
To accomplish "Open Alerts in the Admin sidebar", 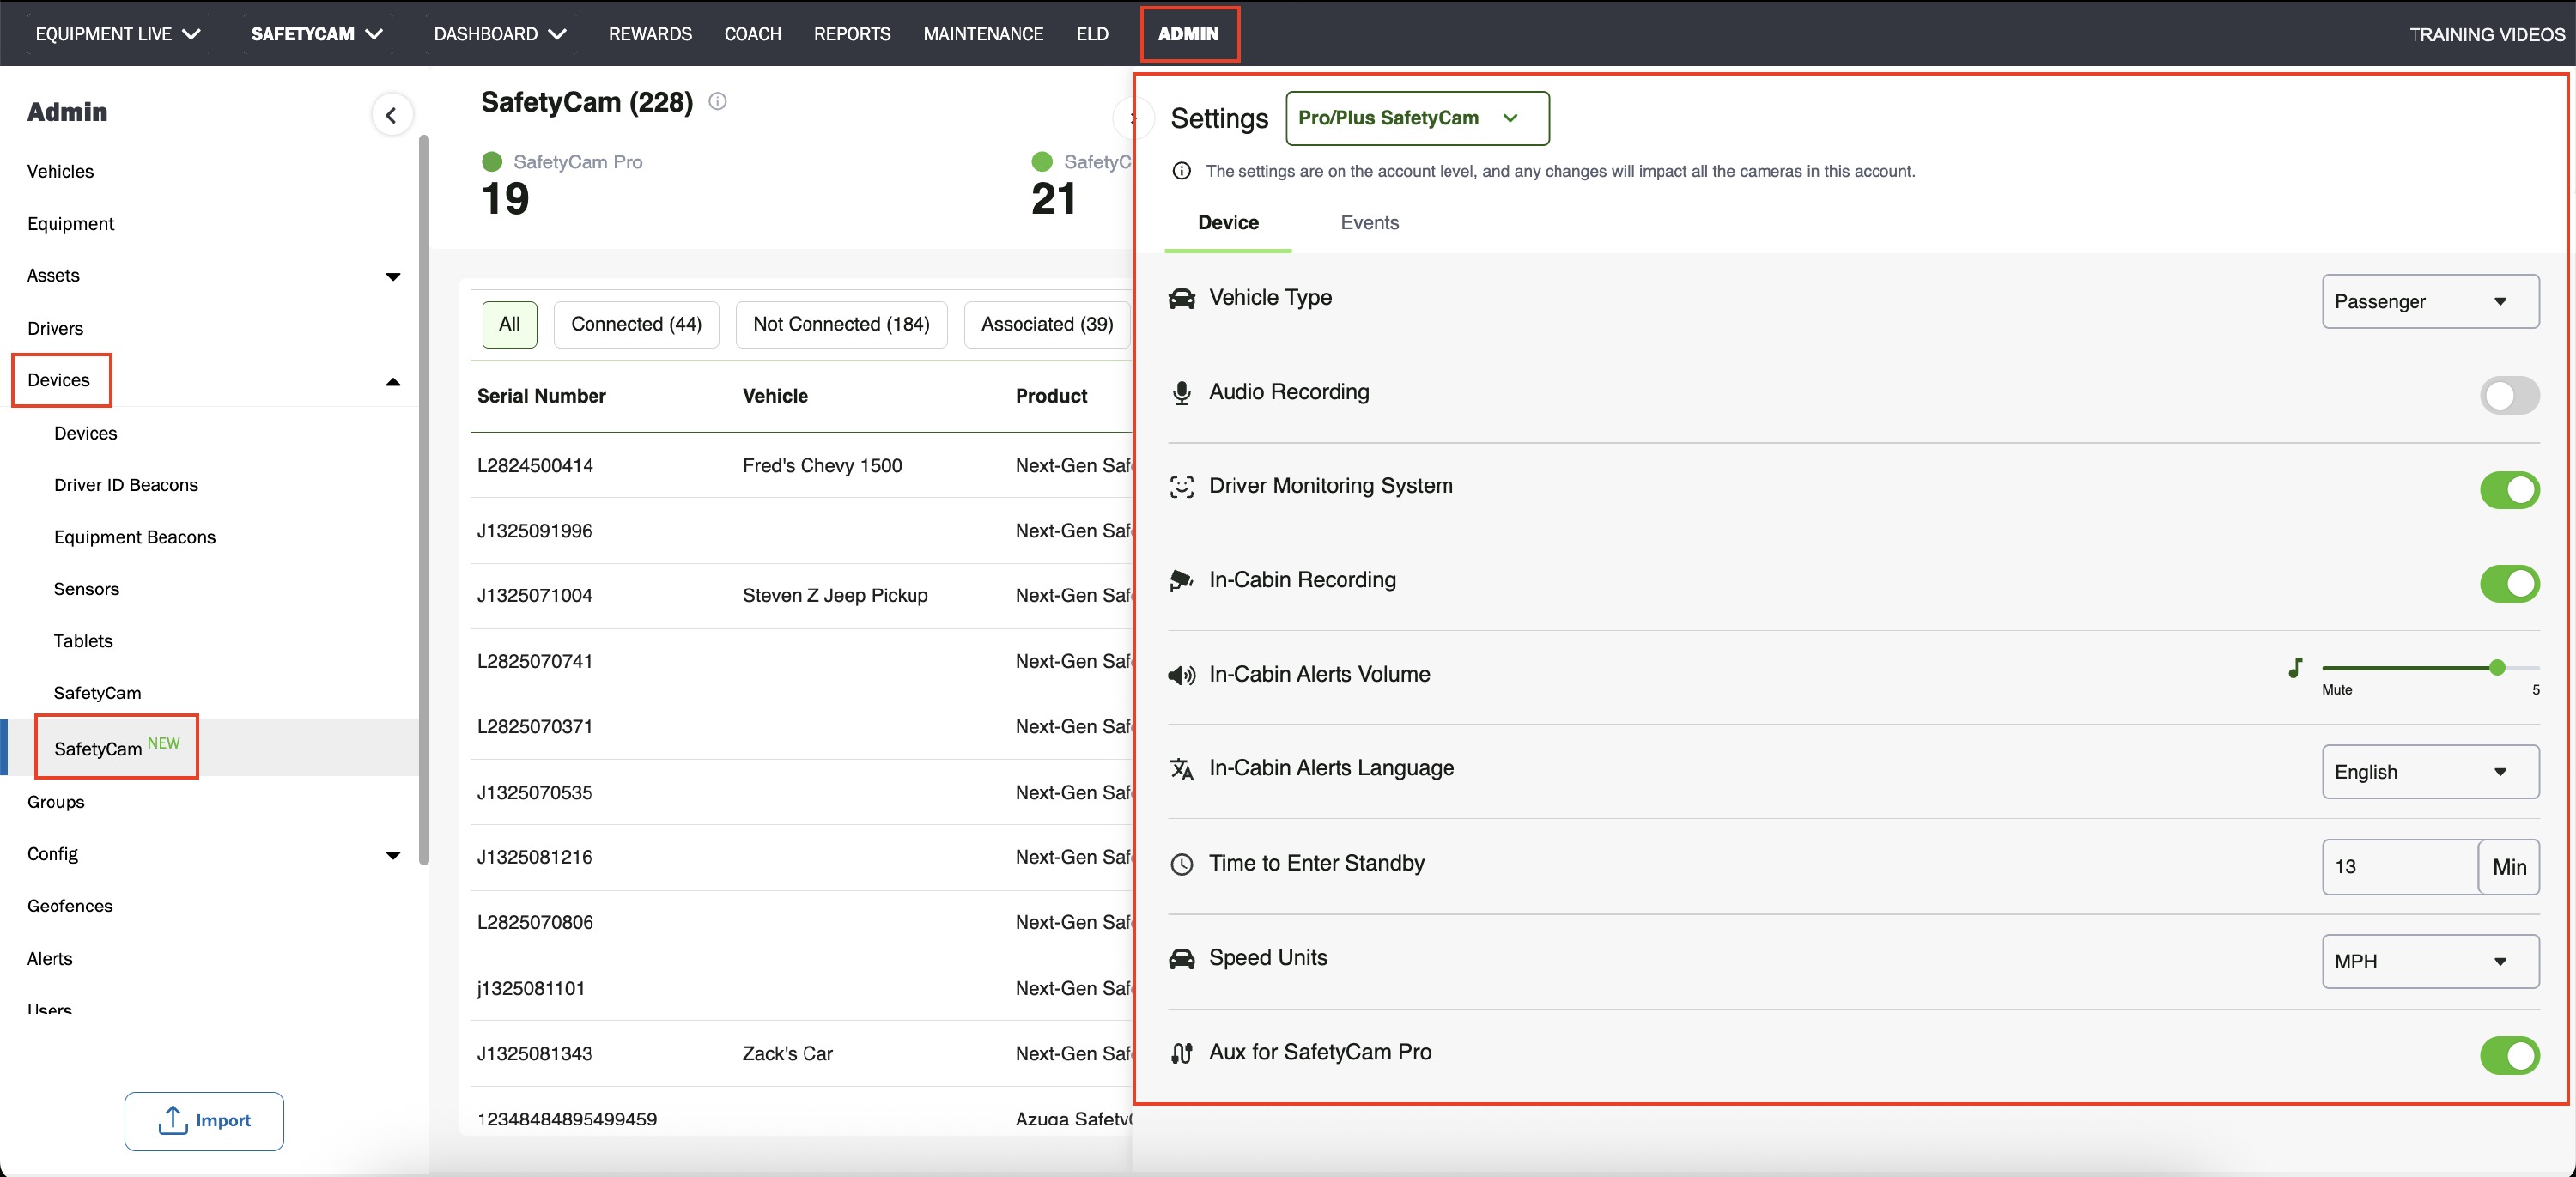I will [x=50, y=959].
